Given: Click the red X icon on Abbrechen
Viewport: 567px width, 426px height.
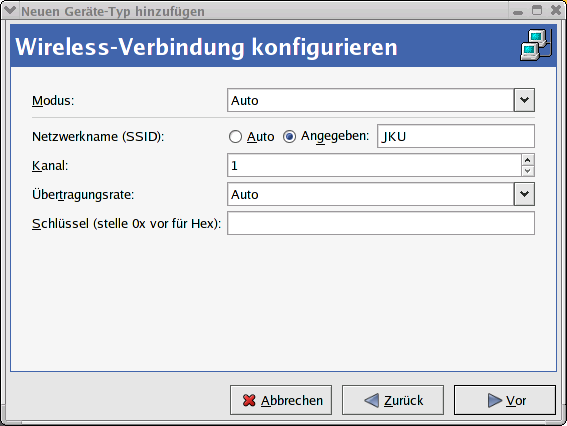Looking at the screenshot, I should coord(249,400).
